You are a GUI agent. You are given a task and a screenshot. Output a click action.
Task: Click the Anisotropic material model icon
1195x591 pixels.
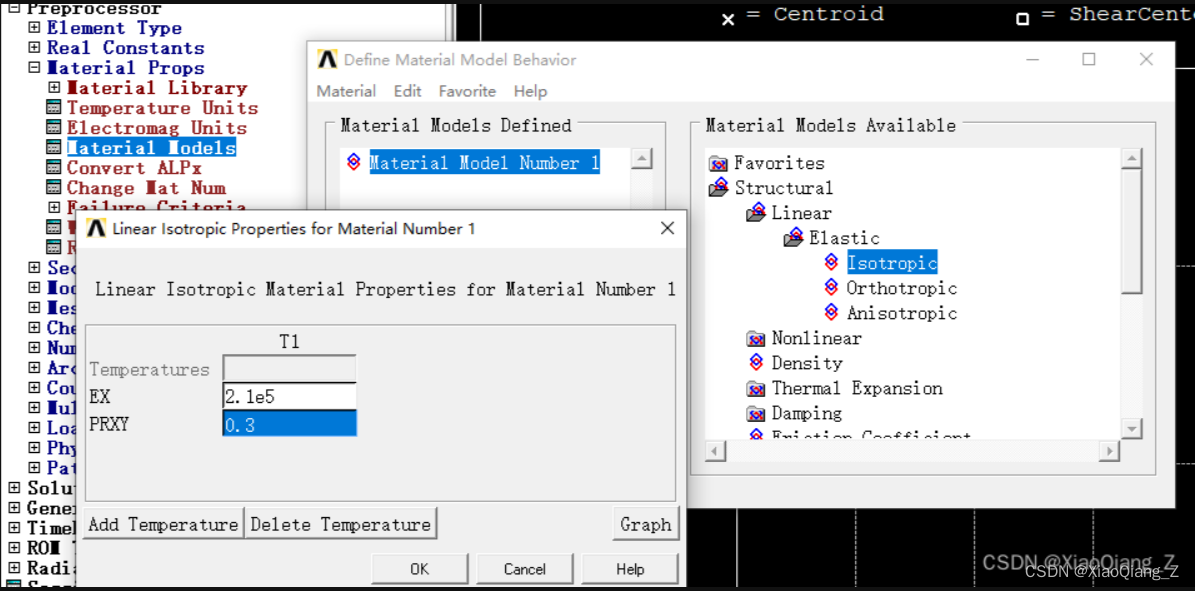(x=831, y=313)
